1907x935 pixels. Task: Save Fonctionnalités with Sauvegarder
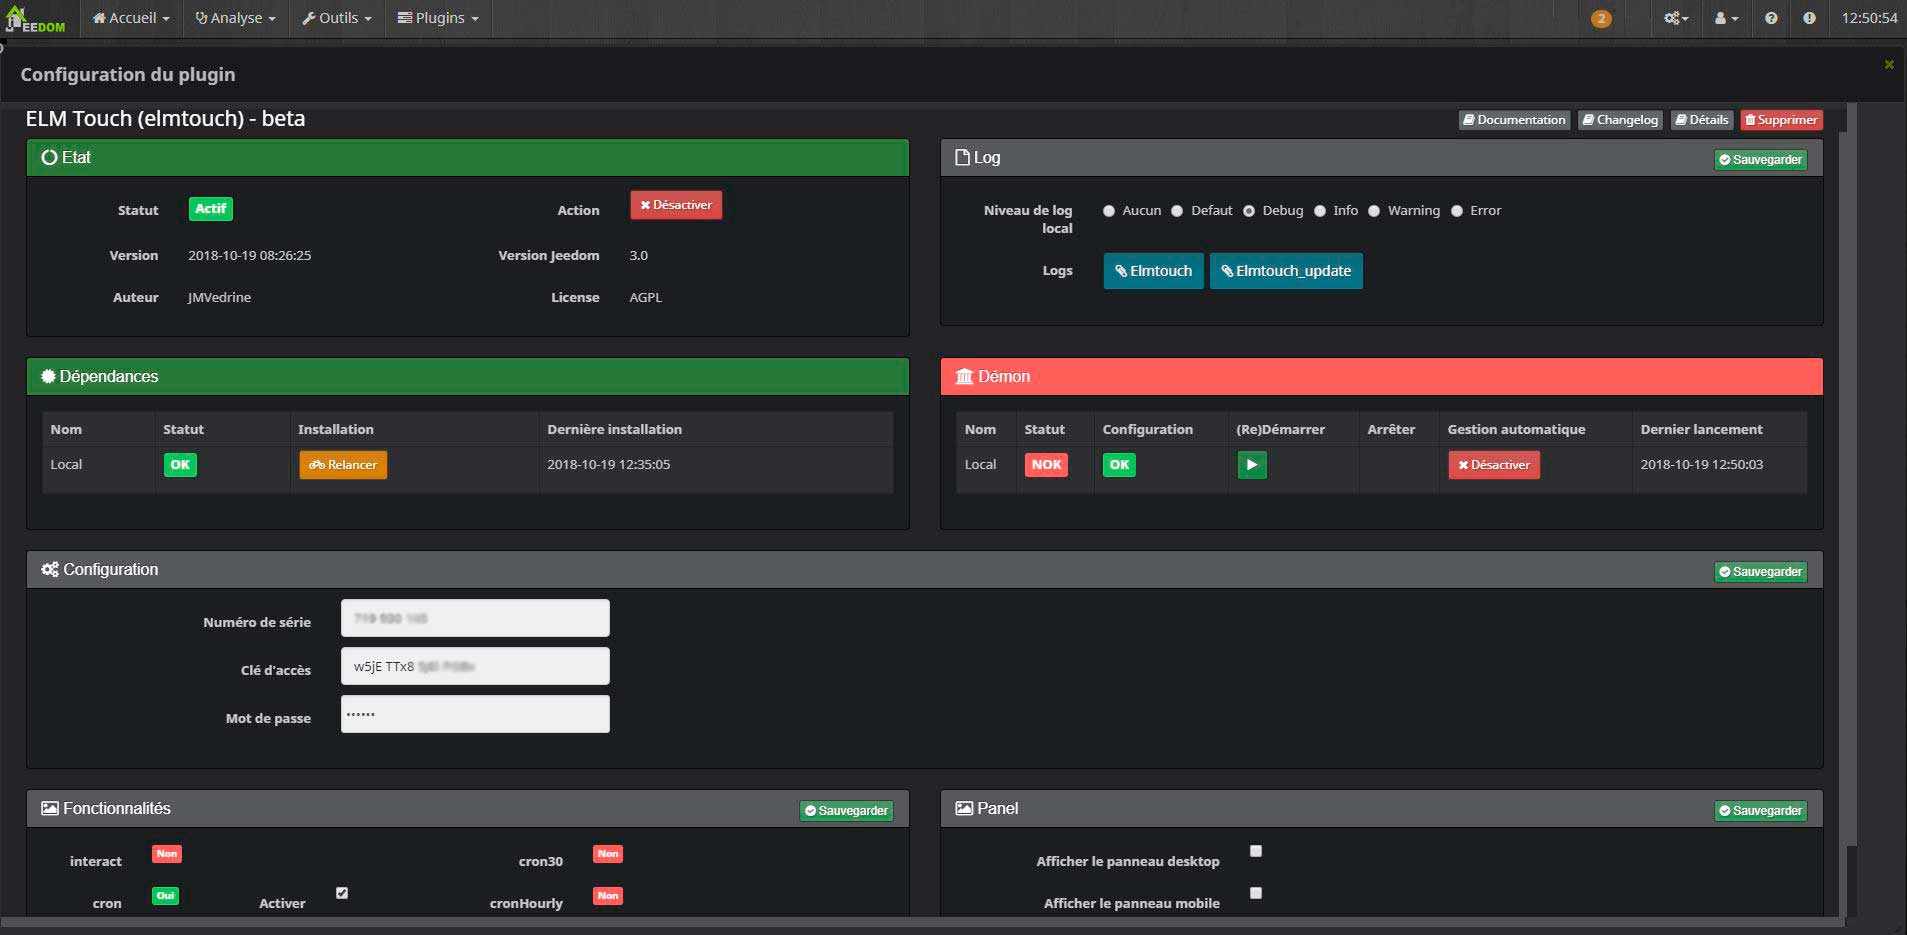pos(846,811)
